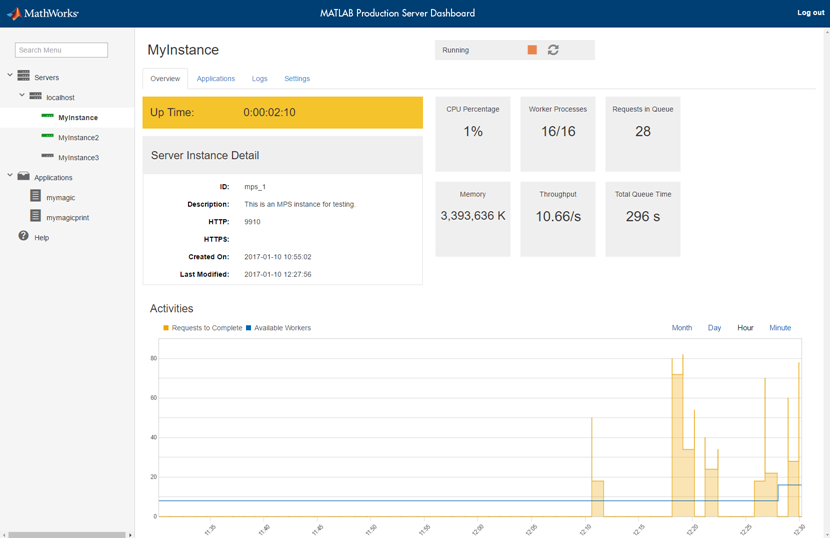Click the HTTP port value 9910
Viewport: 830px width, 538px height.
pos(252,222)
